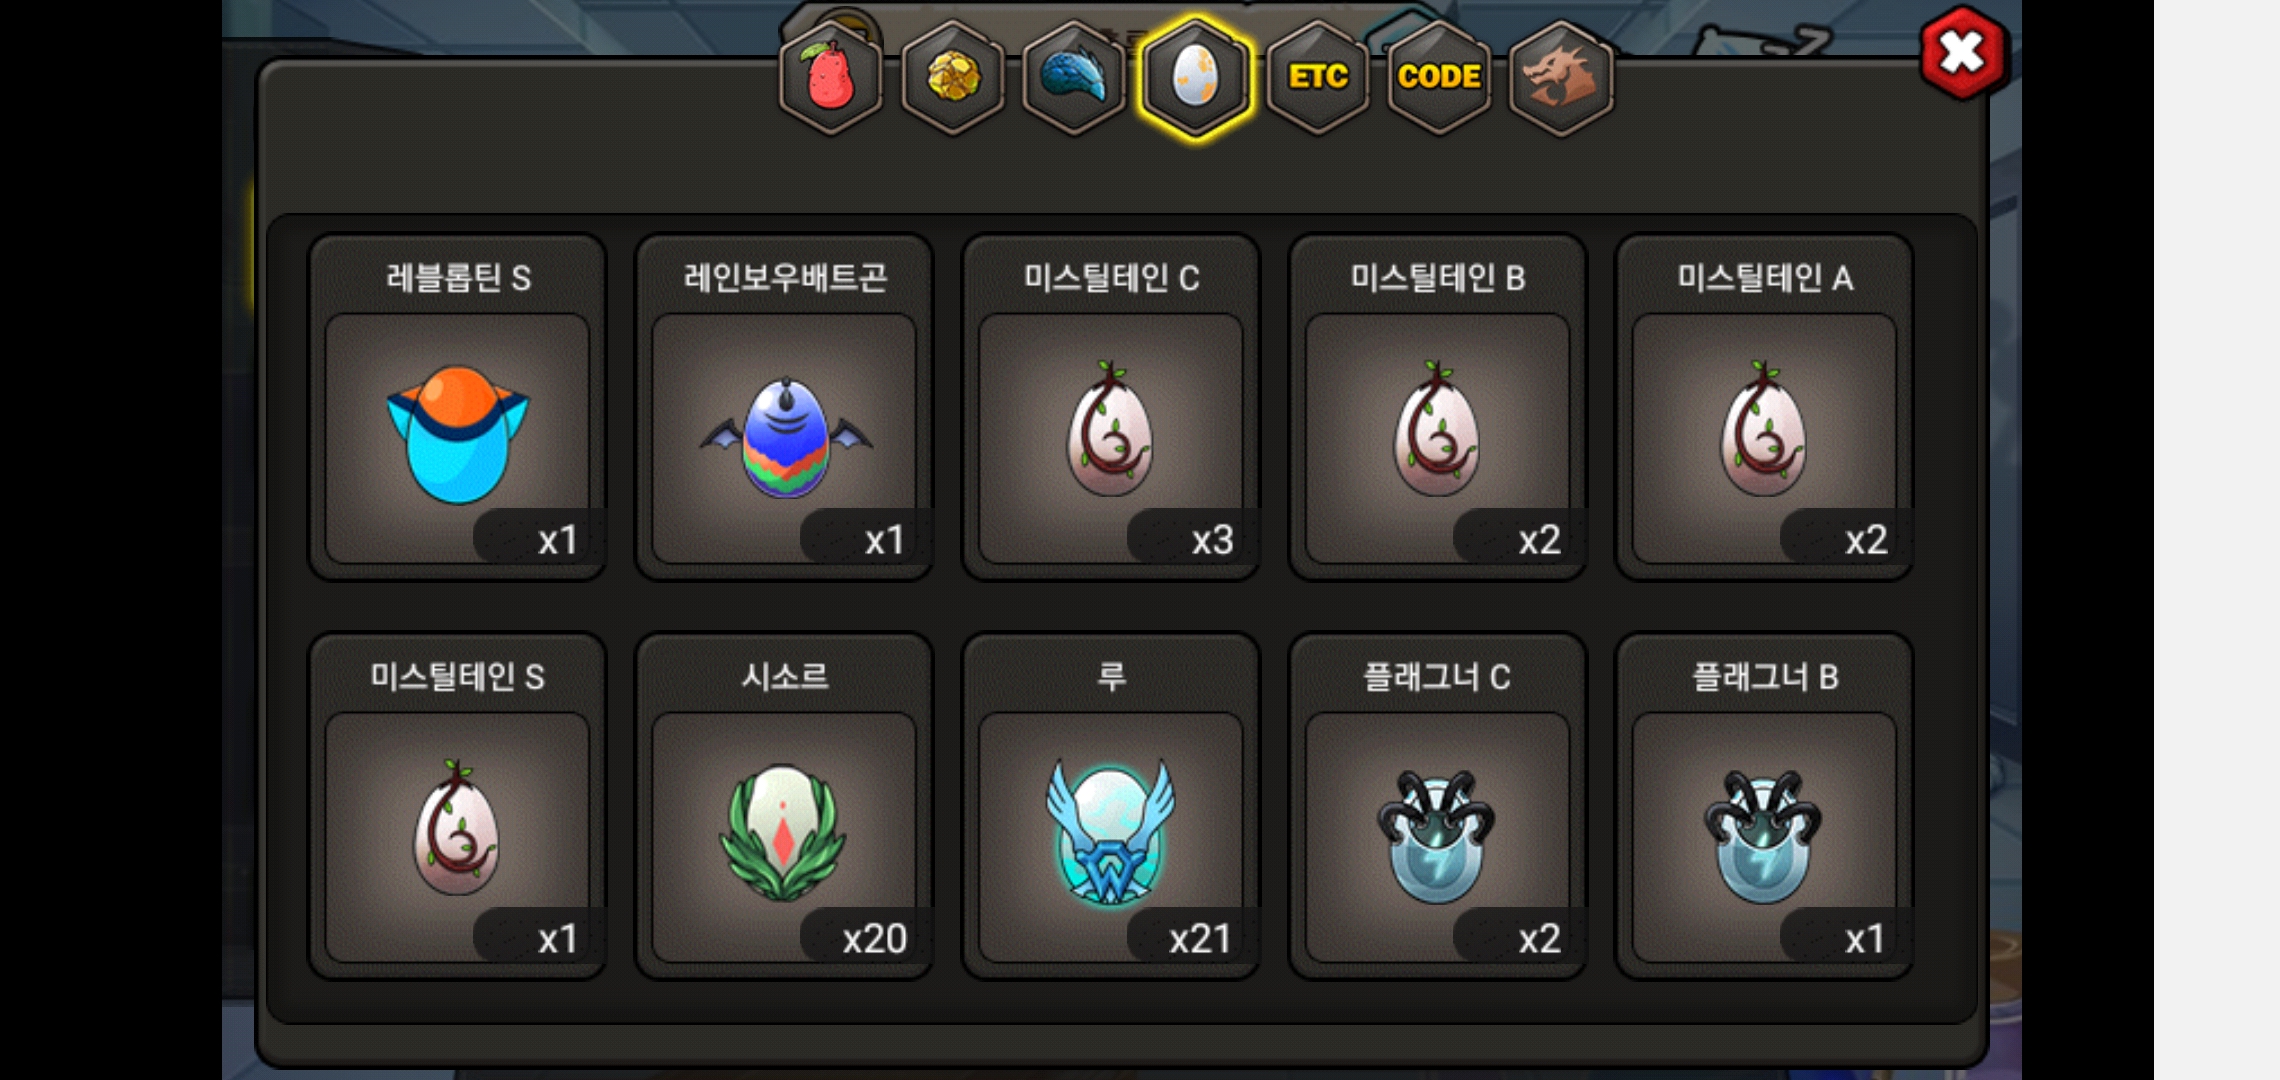Switch to the bronze dragon head tab
The width and height of the screenshot is (2280, 1080).
[1560, 78]
